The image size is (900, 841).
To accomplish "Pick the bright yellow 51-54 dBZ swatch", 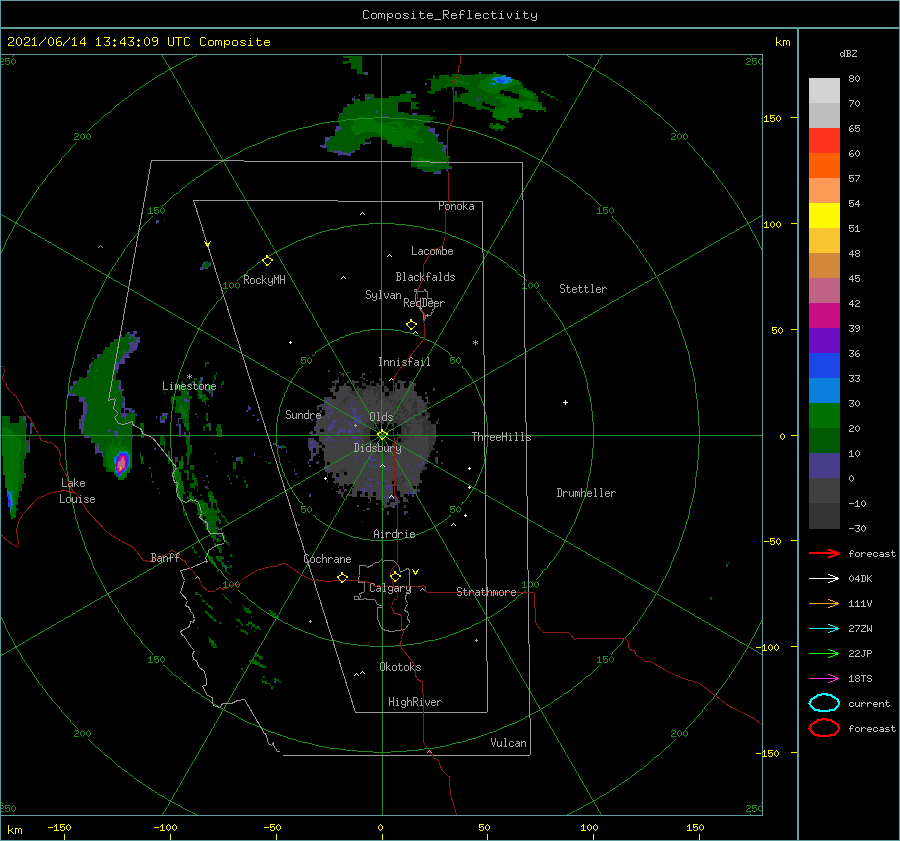I will 824,216.
